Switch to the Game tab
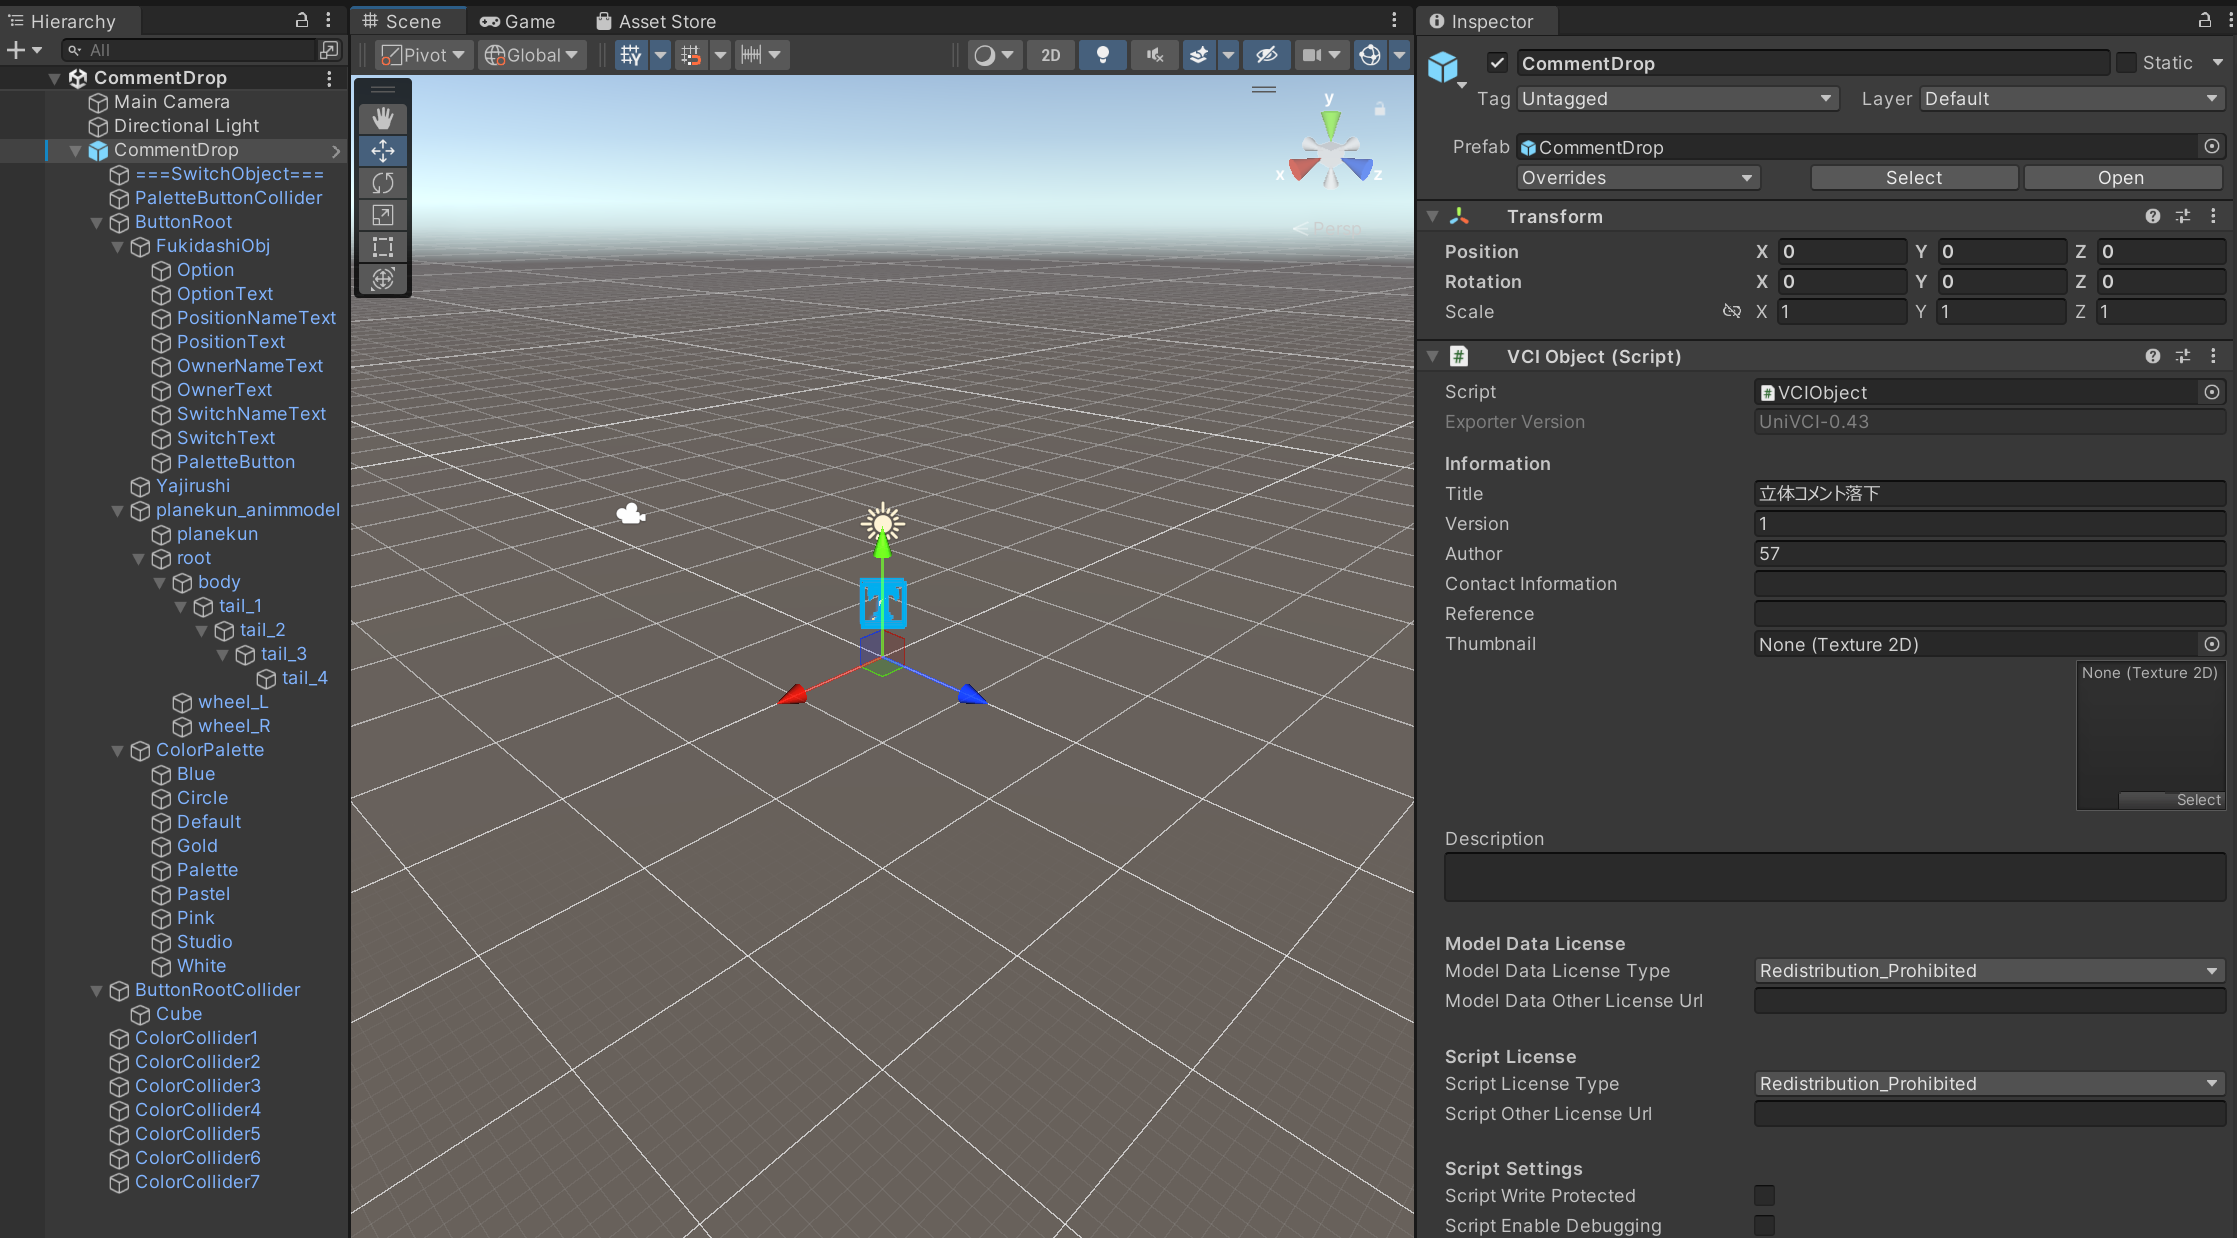2237x1238 pixels. pyautogui.click(x=517, y=21)
